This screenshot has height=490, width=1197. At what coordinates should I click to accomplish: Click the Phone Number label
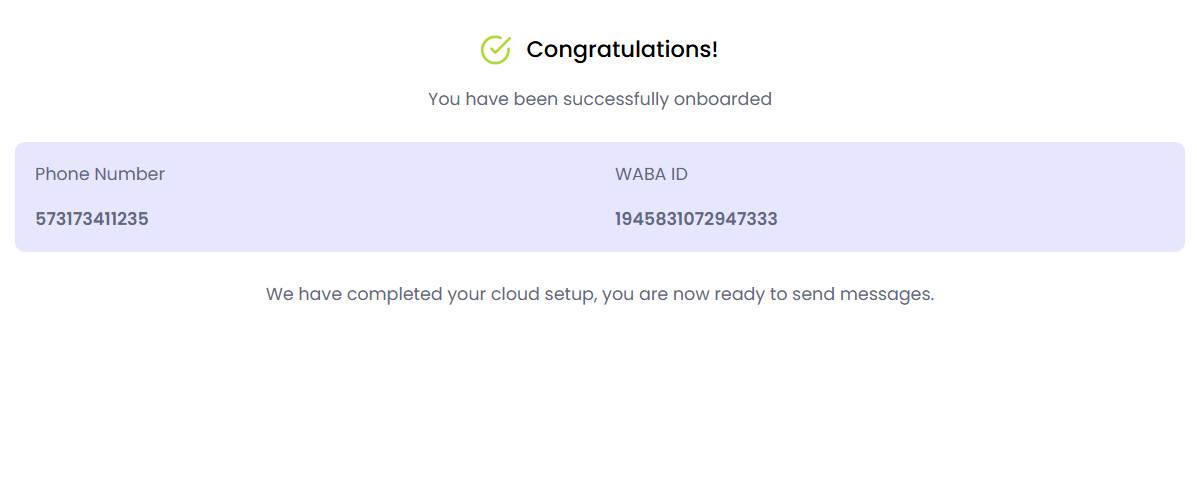(100, 174)
